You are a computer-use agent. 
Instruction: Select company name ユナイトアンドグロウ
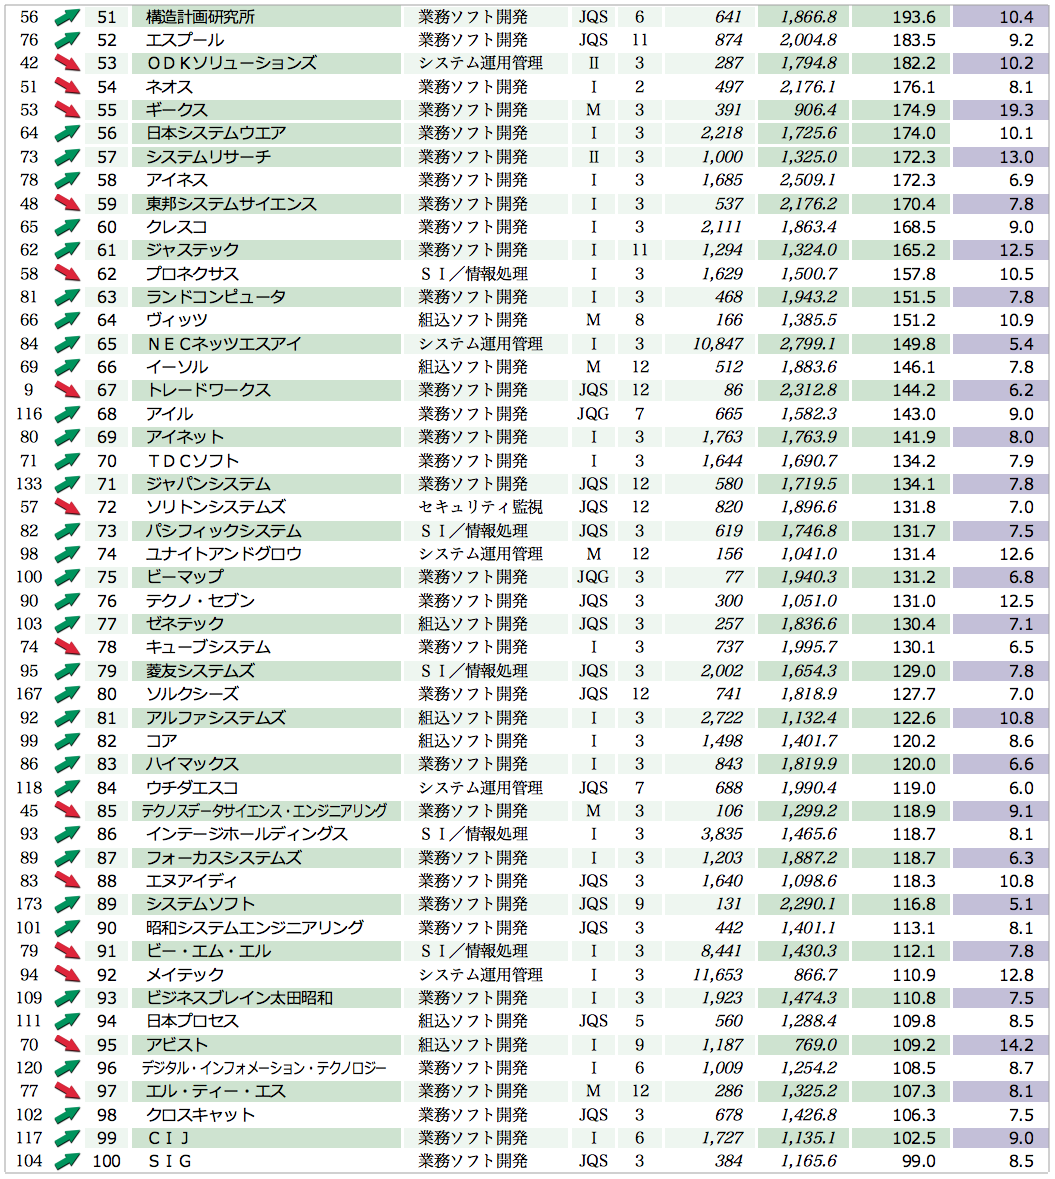click(x=224, y=554)
